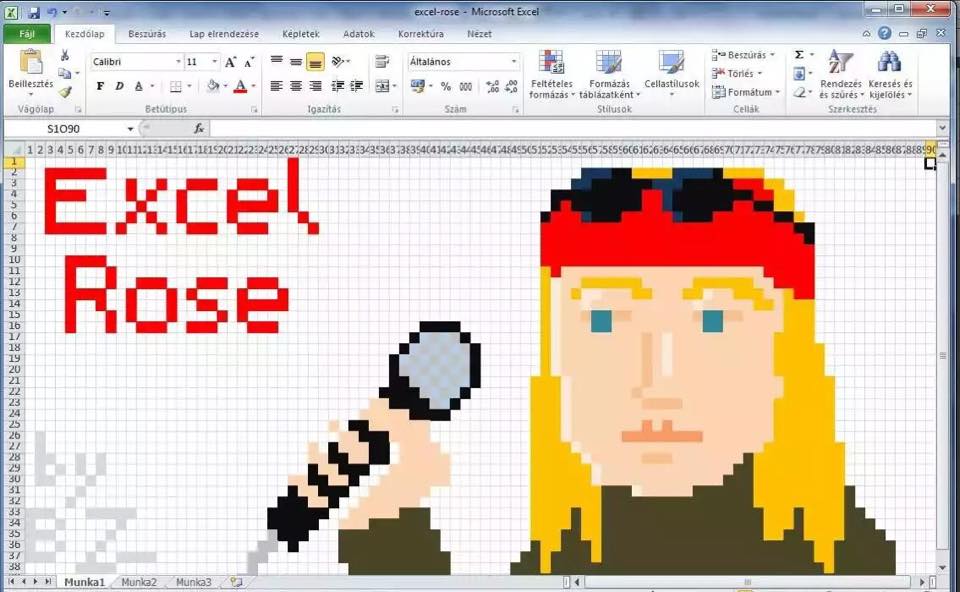Click the Save icon in quick access toolbar
Image resolution: width=960 pixels, height=592 pixels.
(34, 12)
